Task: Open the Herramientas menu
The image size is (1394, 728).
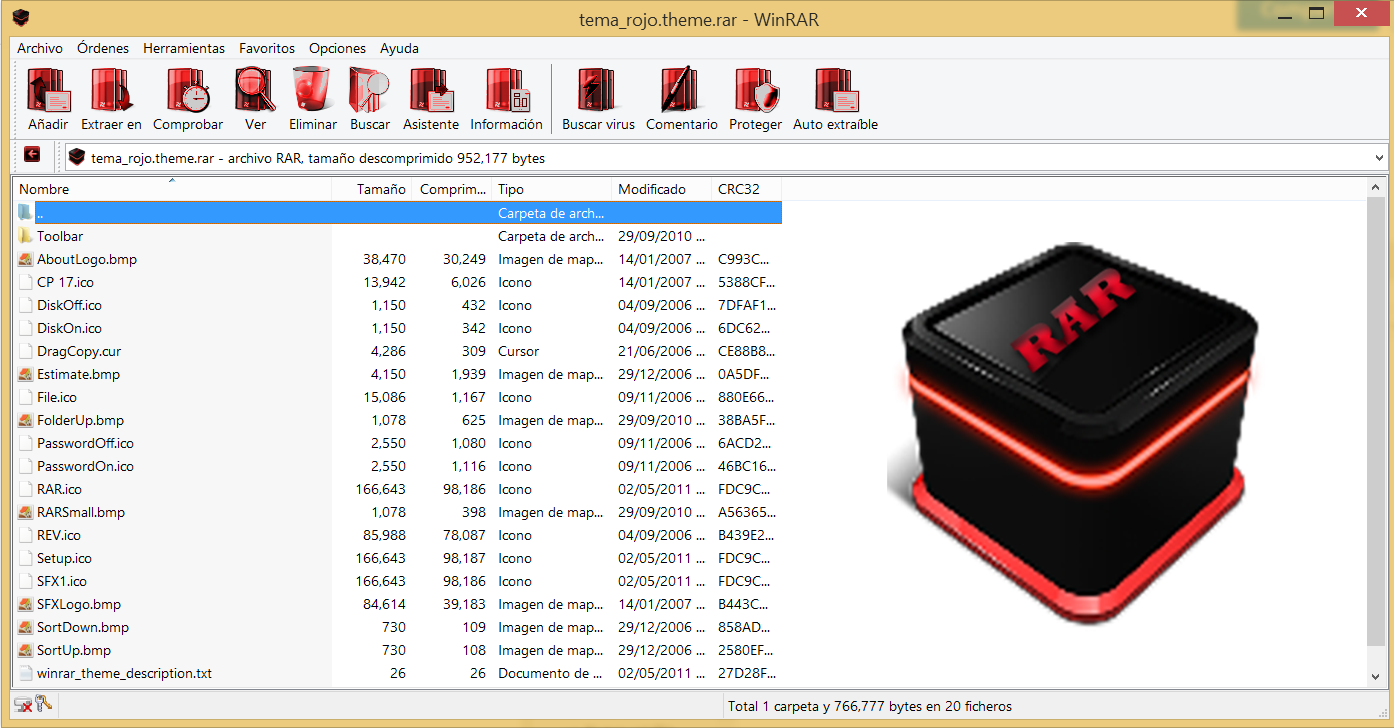Action: 184,48
